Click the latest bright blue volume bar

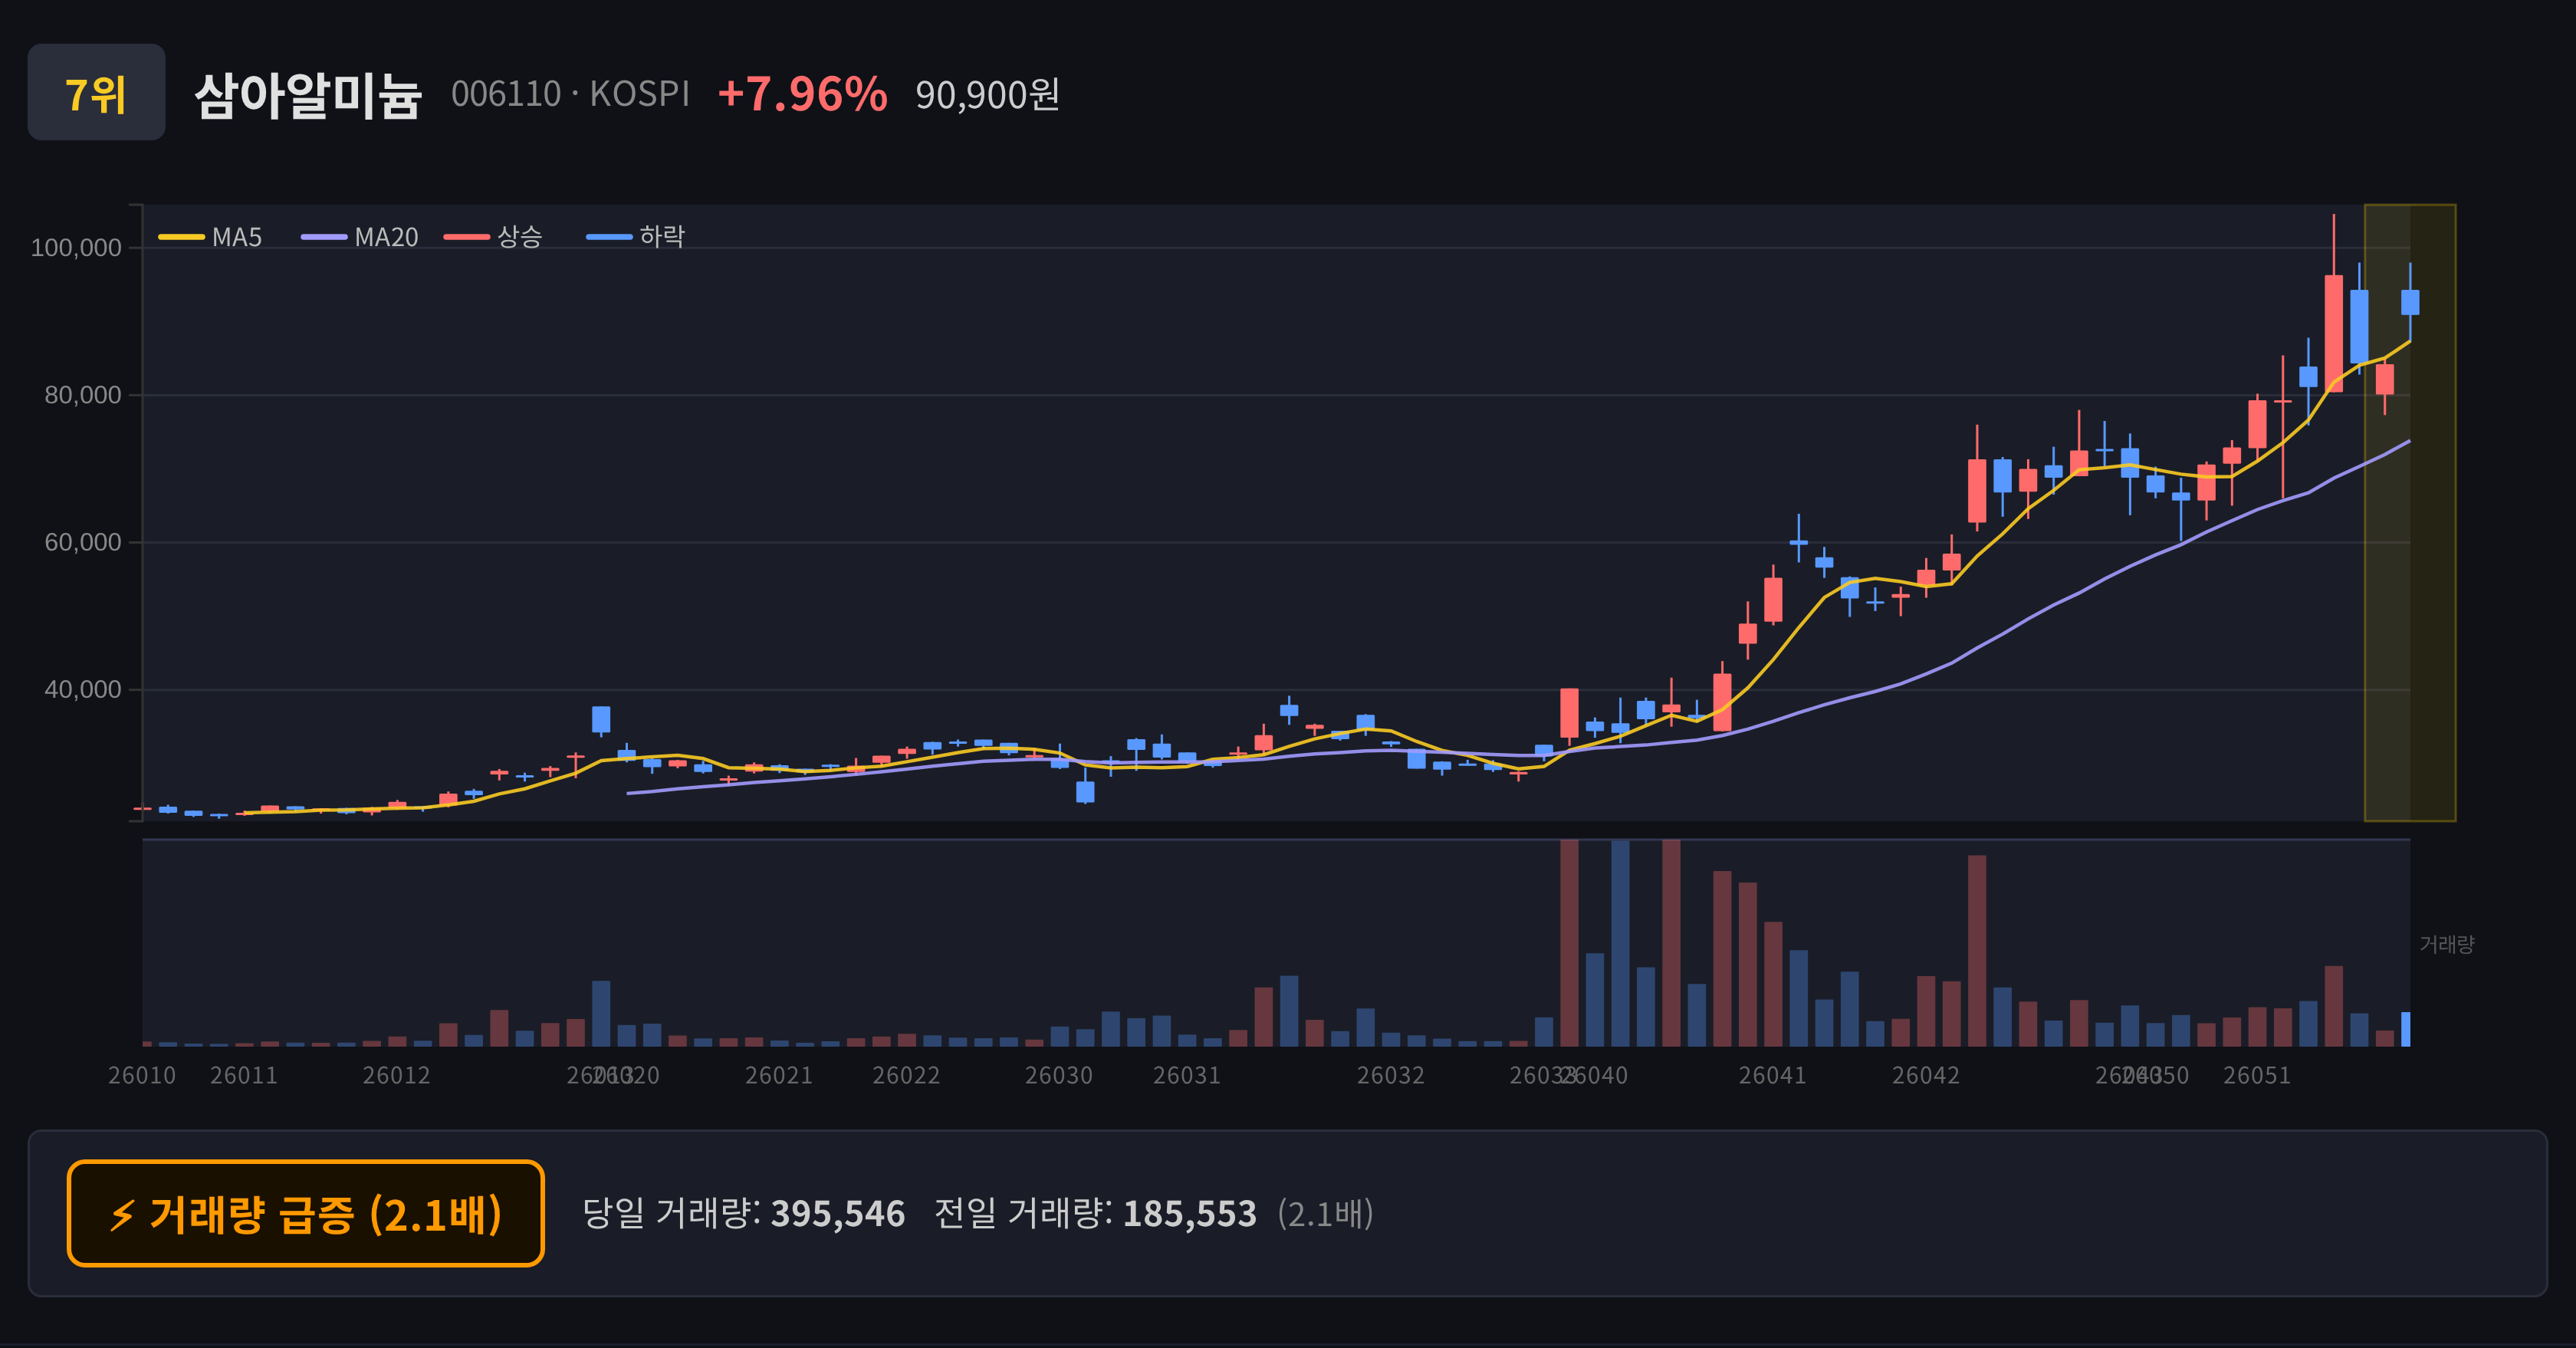[2406, 1029]
